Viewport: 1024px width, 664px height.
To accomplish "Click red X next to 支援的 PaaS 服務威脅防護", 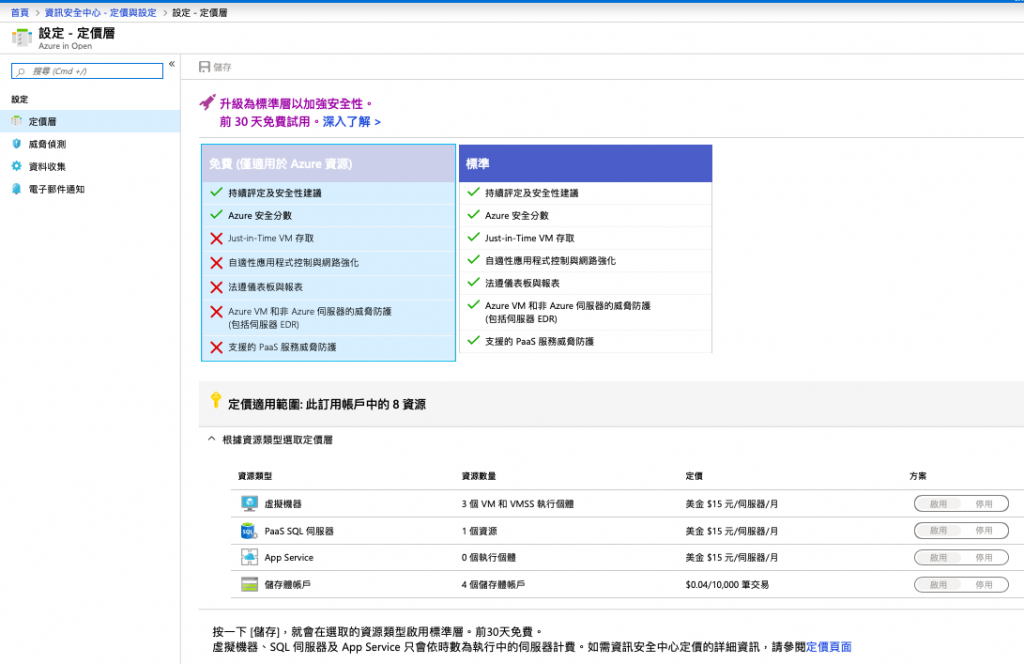I will (x=217, y=347).
